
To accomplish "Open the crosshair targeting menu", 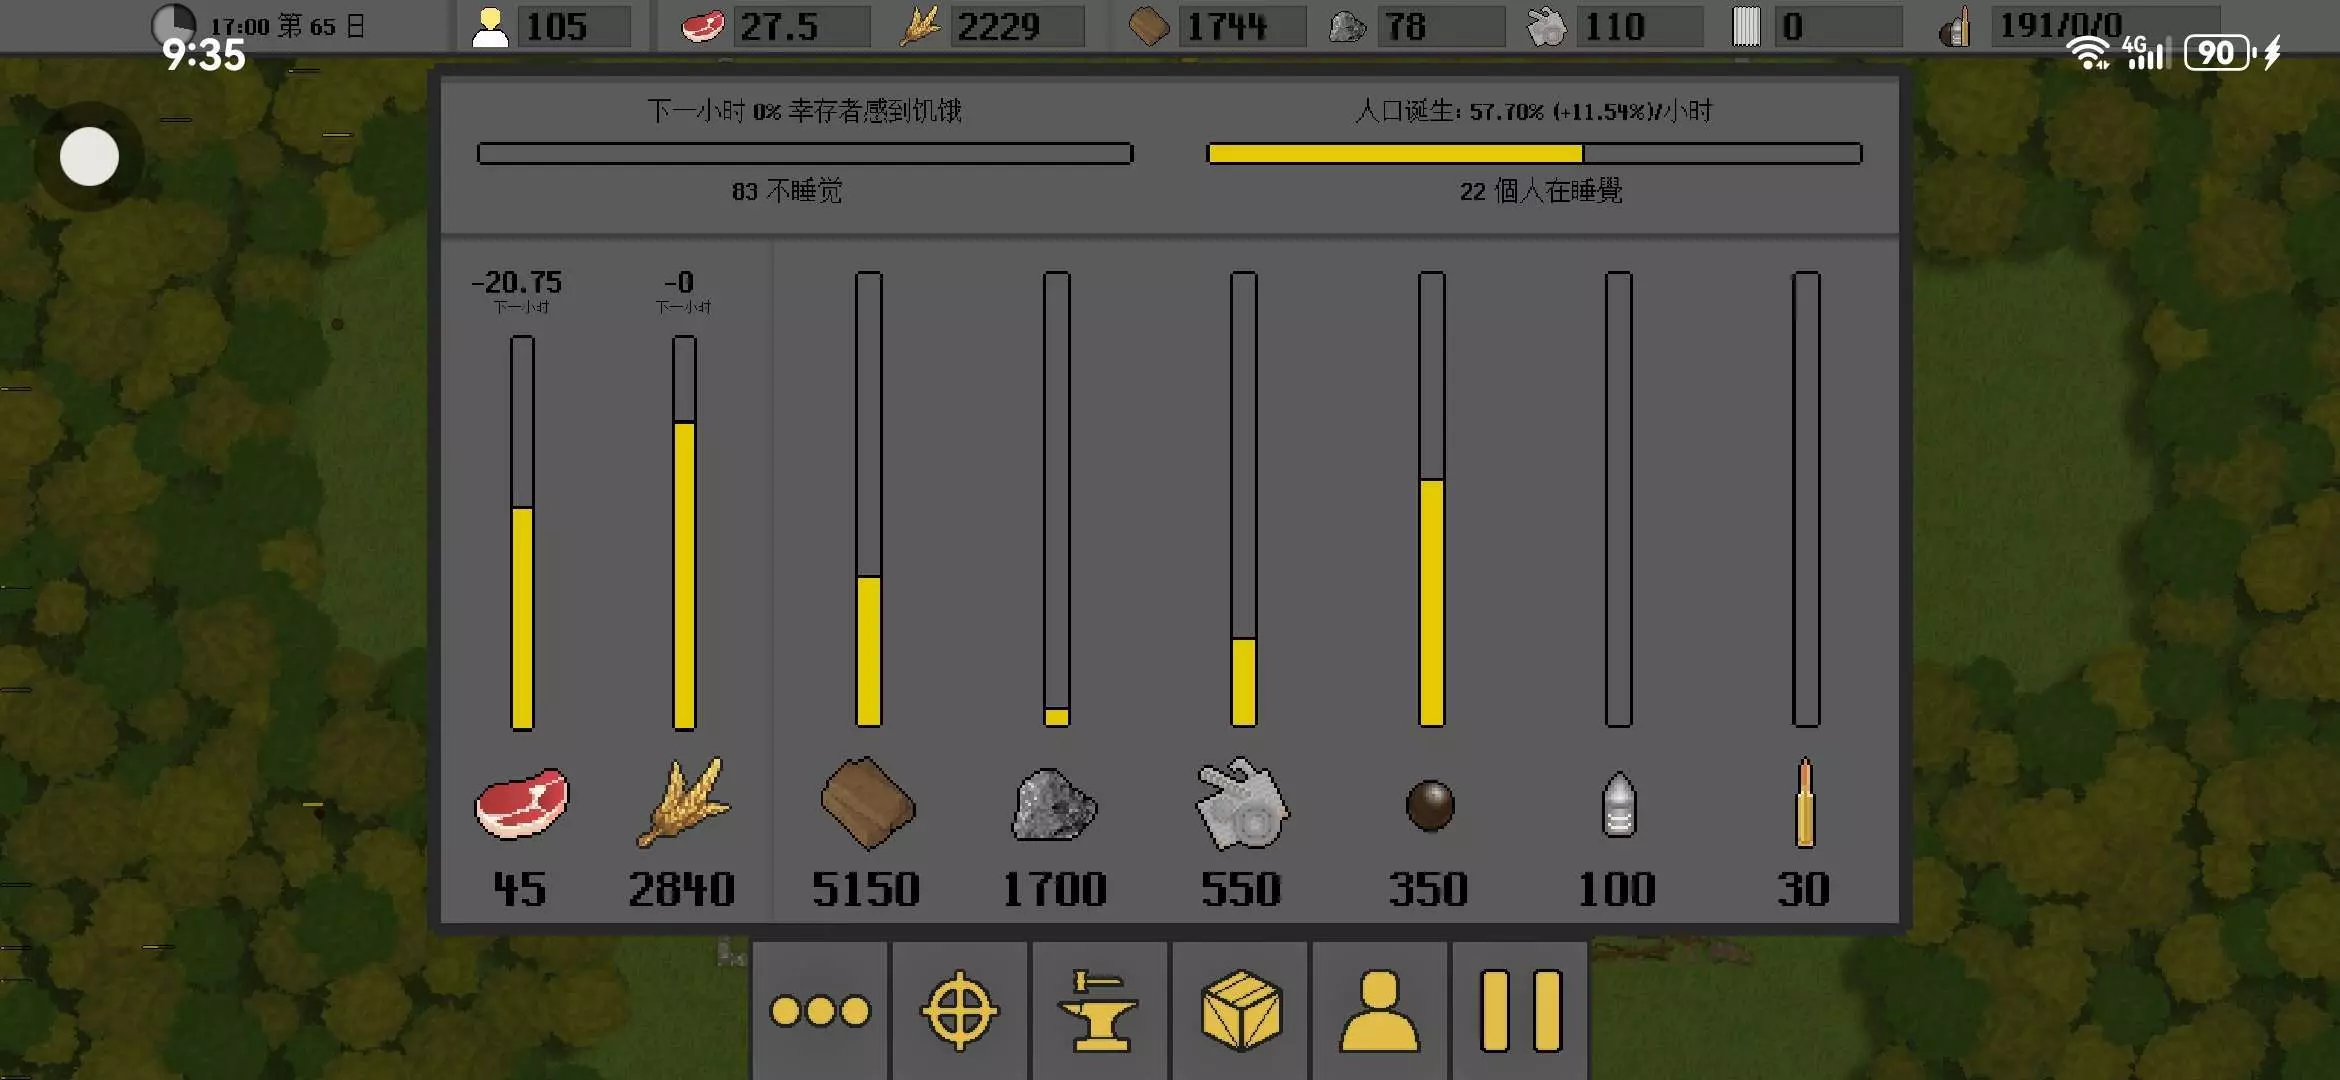I will pyautogui.click(x=959, y=1011).
